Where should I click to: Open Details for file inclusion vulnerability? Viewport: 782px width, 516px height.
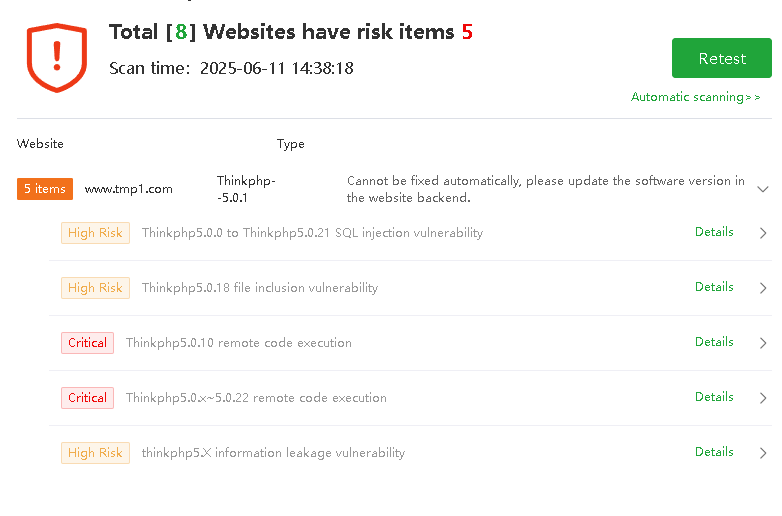click(714, 287)
